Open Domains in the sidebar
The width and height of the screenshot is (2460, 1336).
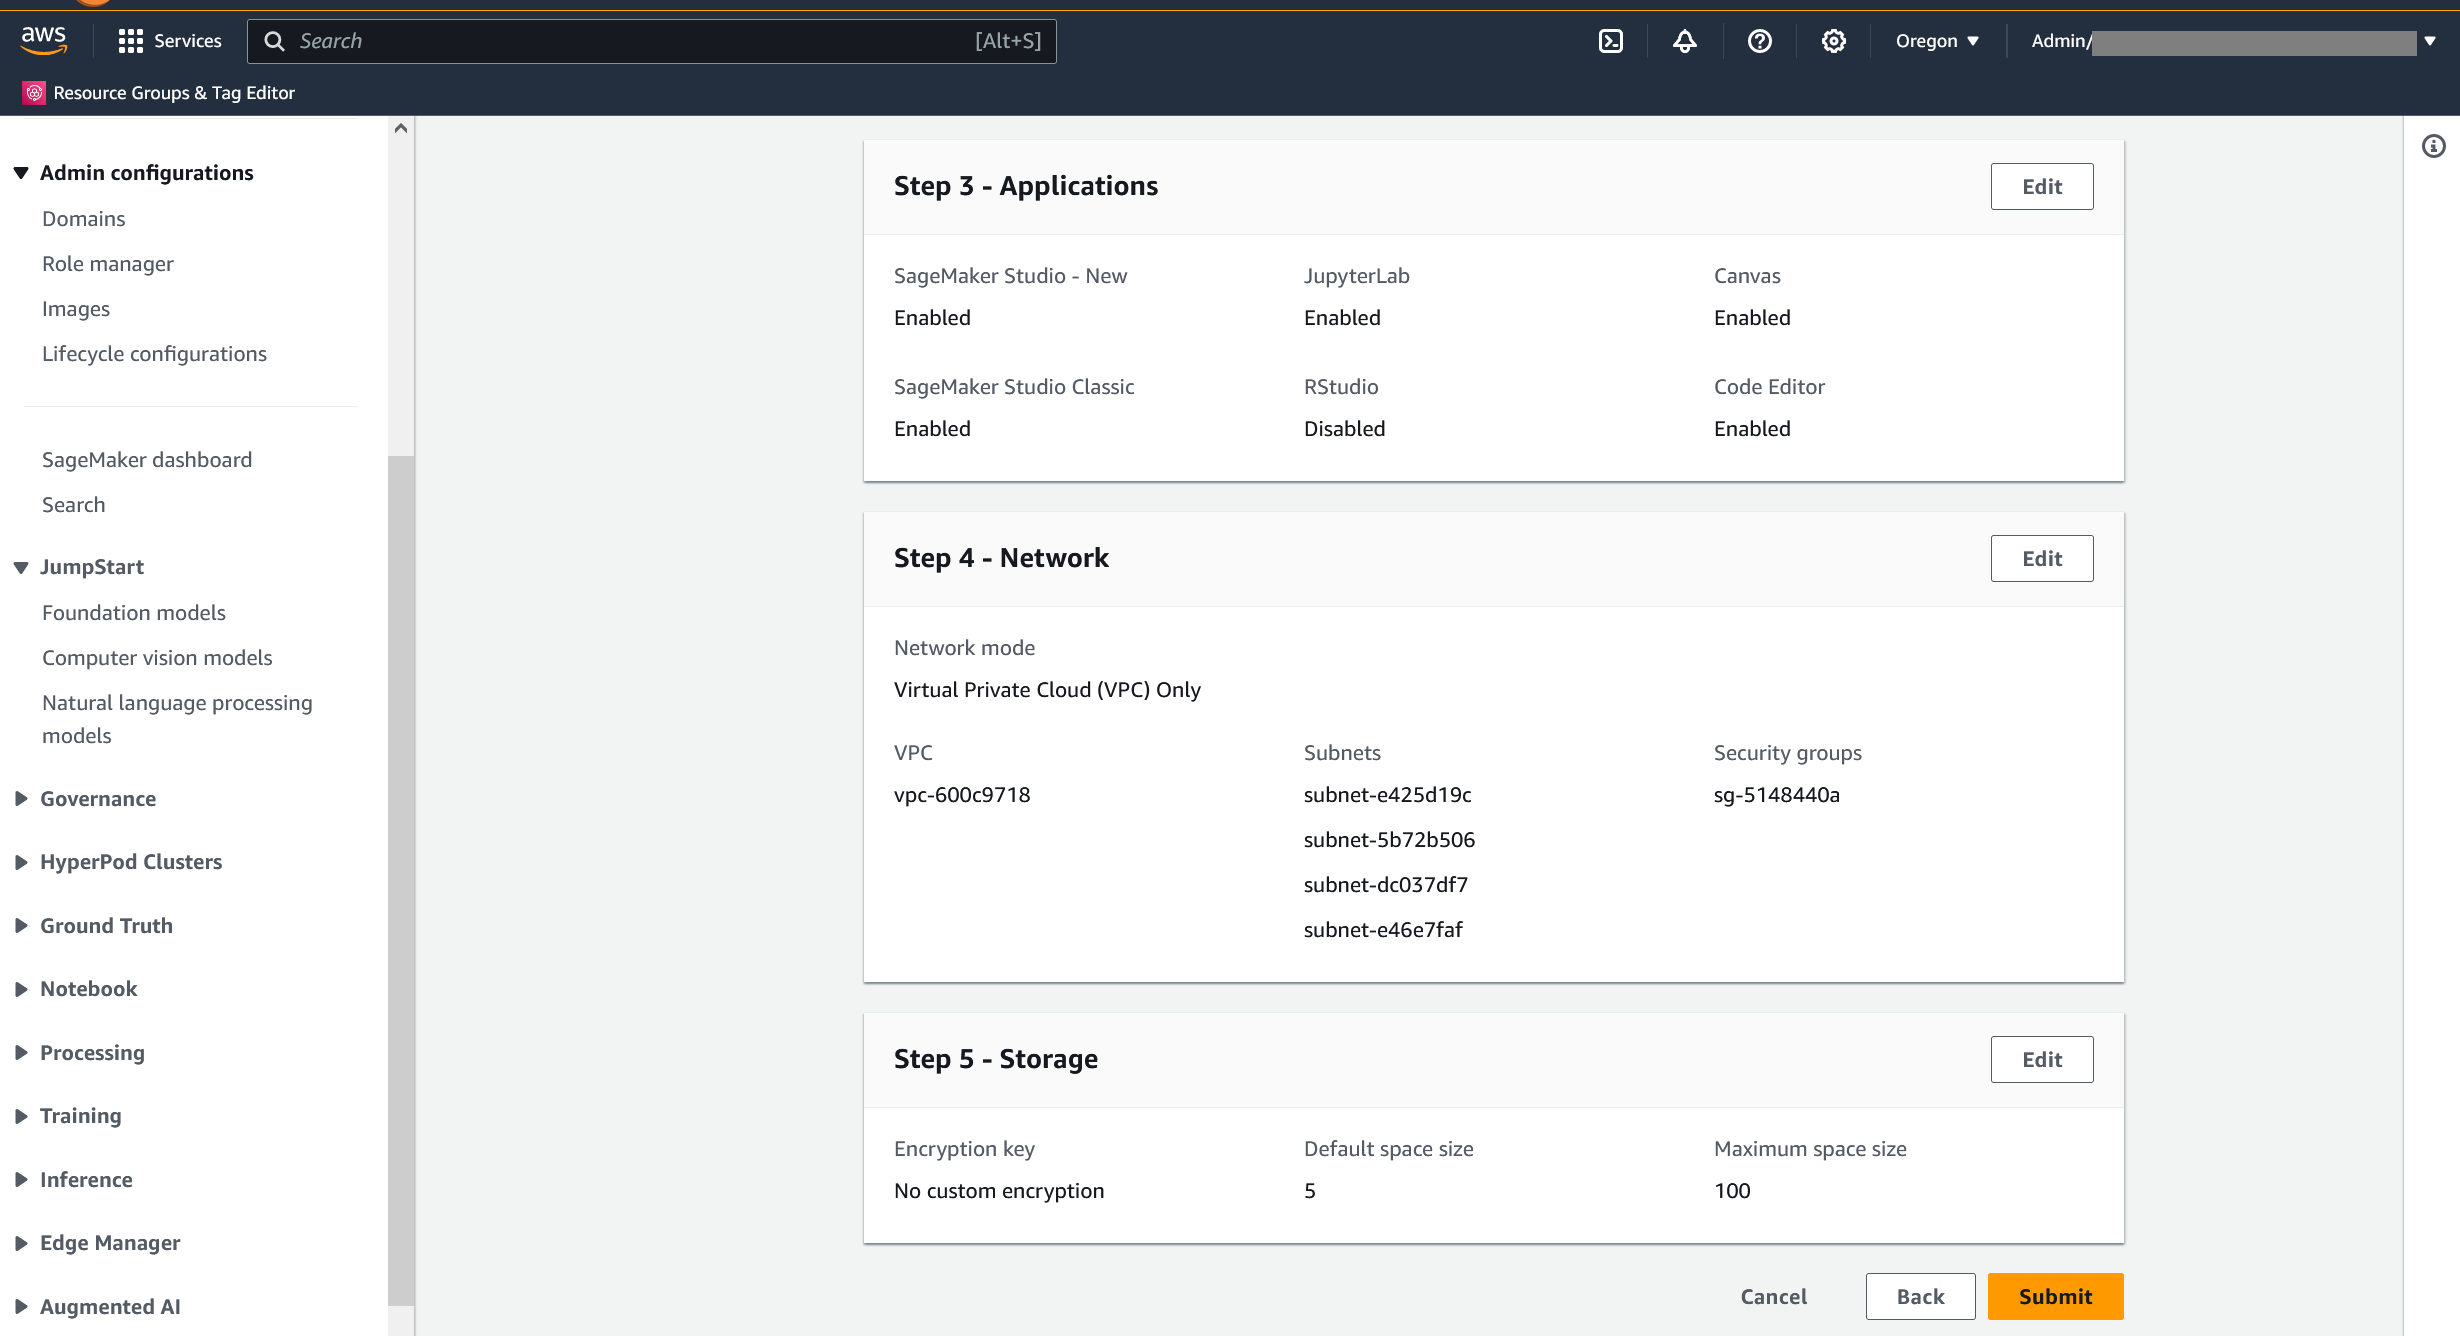pyautogui.click(x=84, y=219)
